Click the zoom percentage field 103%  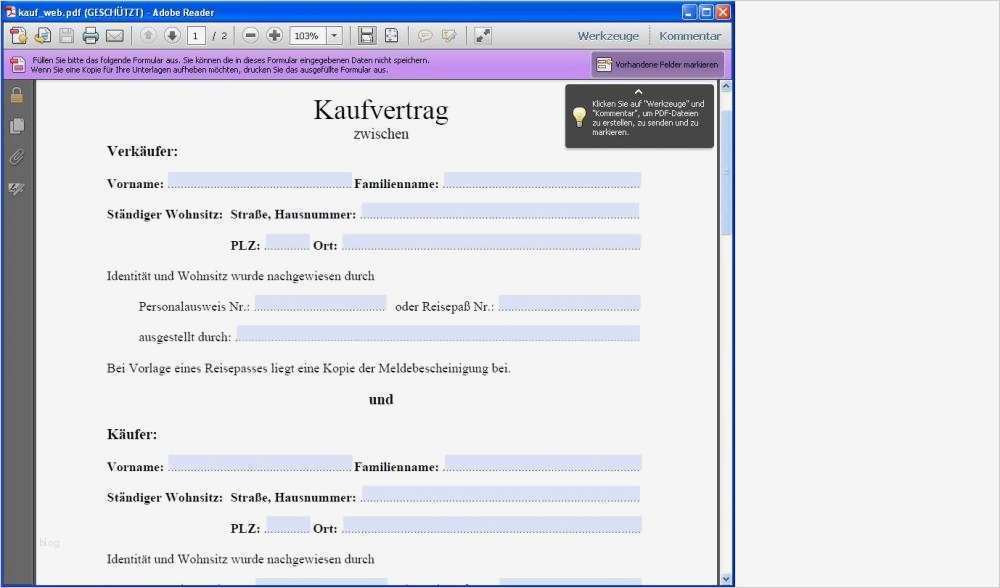tap(307, 36)
